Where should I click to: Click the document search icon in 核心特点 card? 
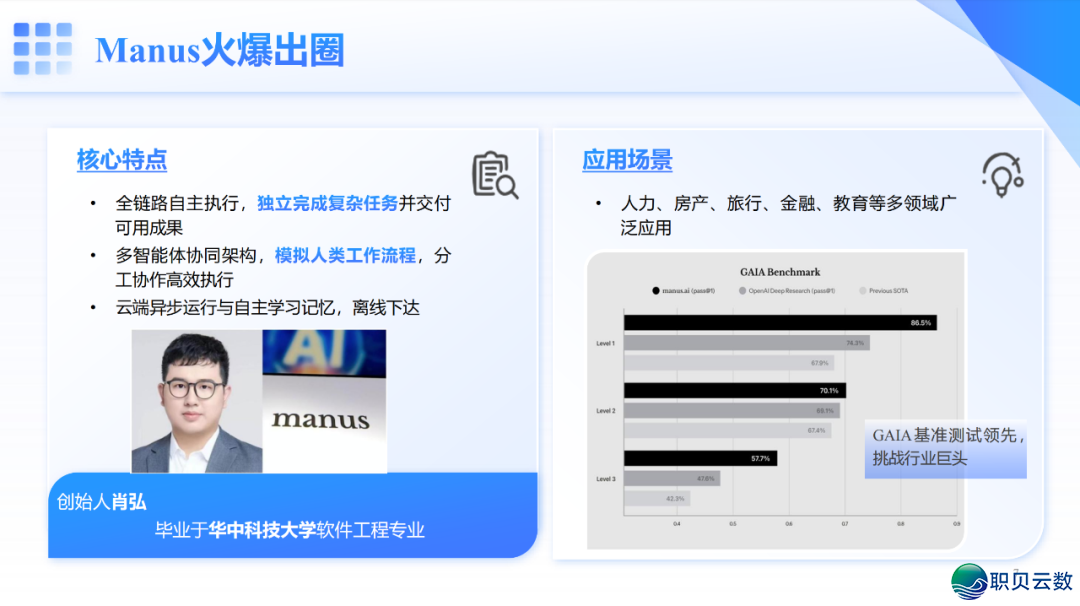click(494, 175)
